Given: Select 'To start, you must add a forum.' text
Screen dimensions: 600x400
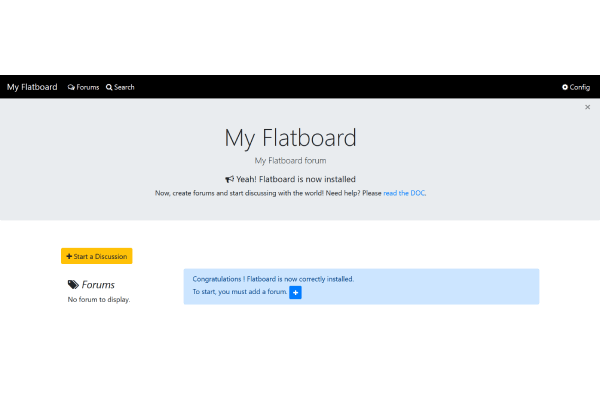Looking at the screenshot, I should coord(240,292).
